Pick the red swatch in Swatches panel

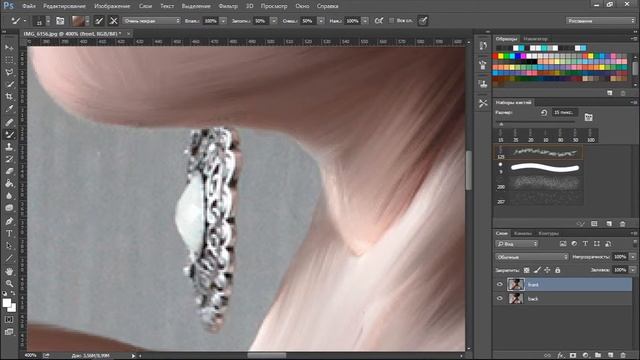pyautogui.click(x=496, y=56)
